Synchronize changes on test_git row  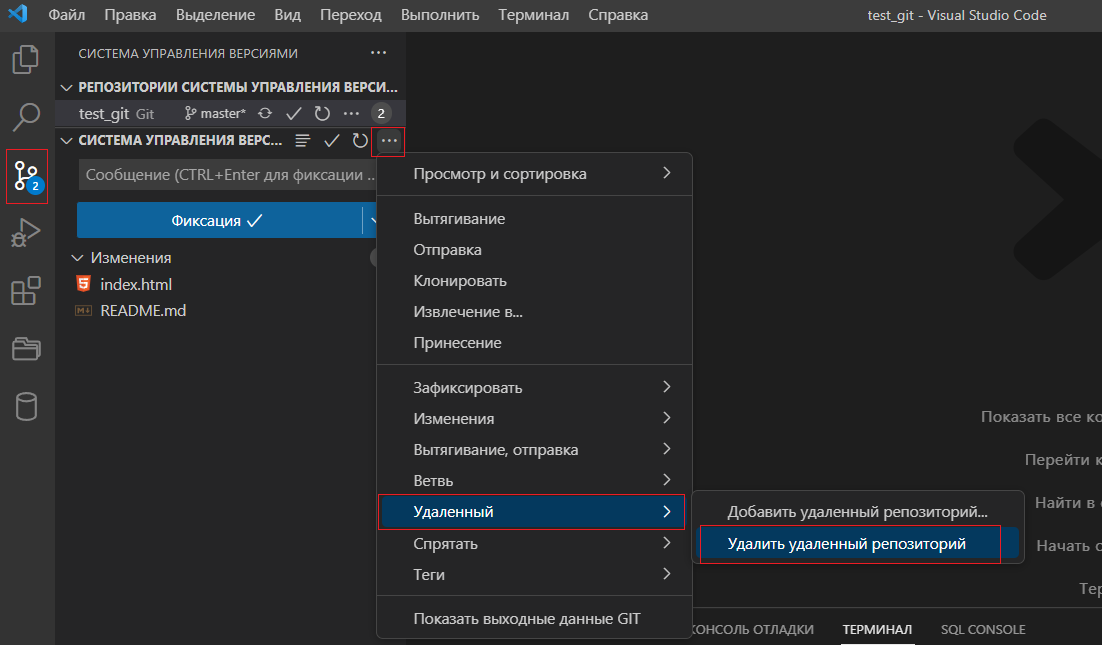[265, 113]
